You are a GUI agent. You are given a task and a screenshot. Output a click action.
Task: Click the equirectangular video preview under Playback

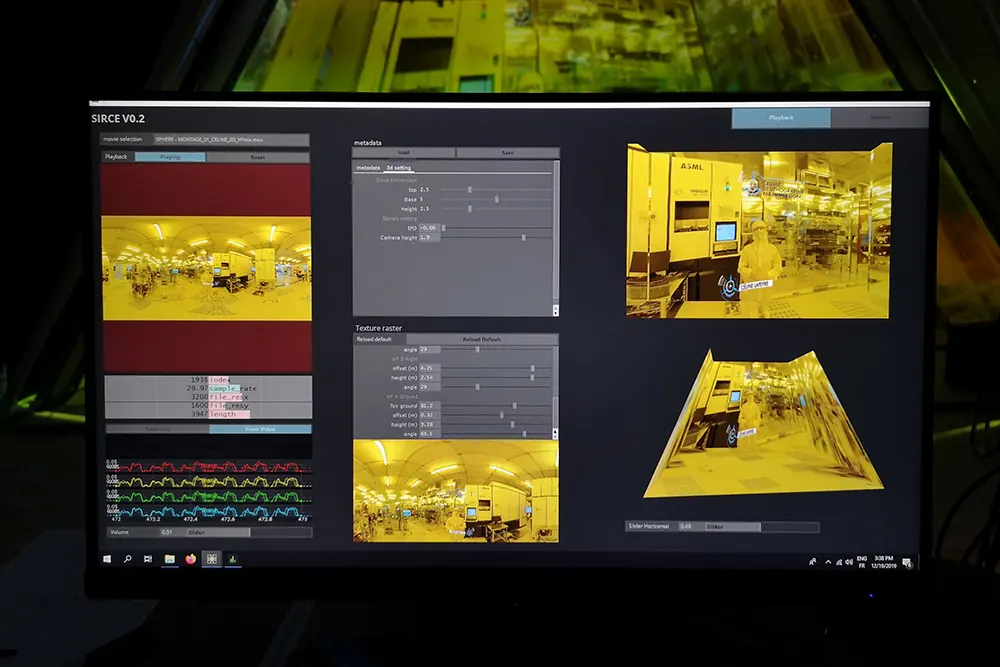point(207,268)
